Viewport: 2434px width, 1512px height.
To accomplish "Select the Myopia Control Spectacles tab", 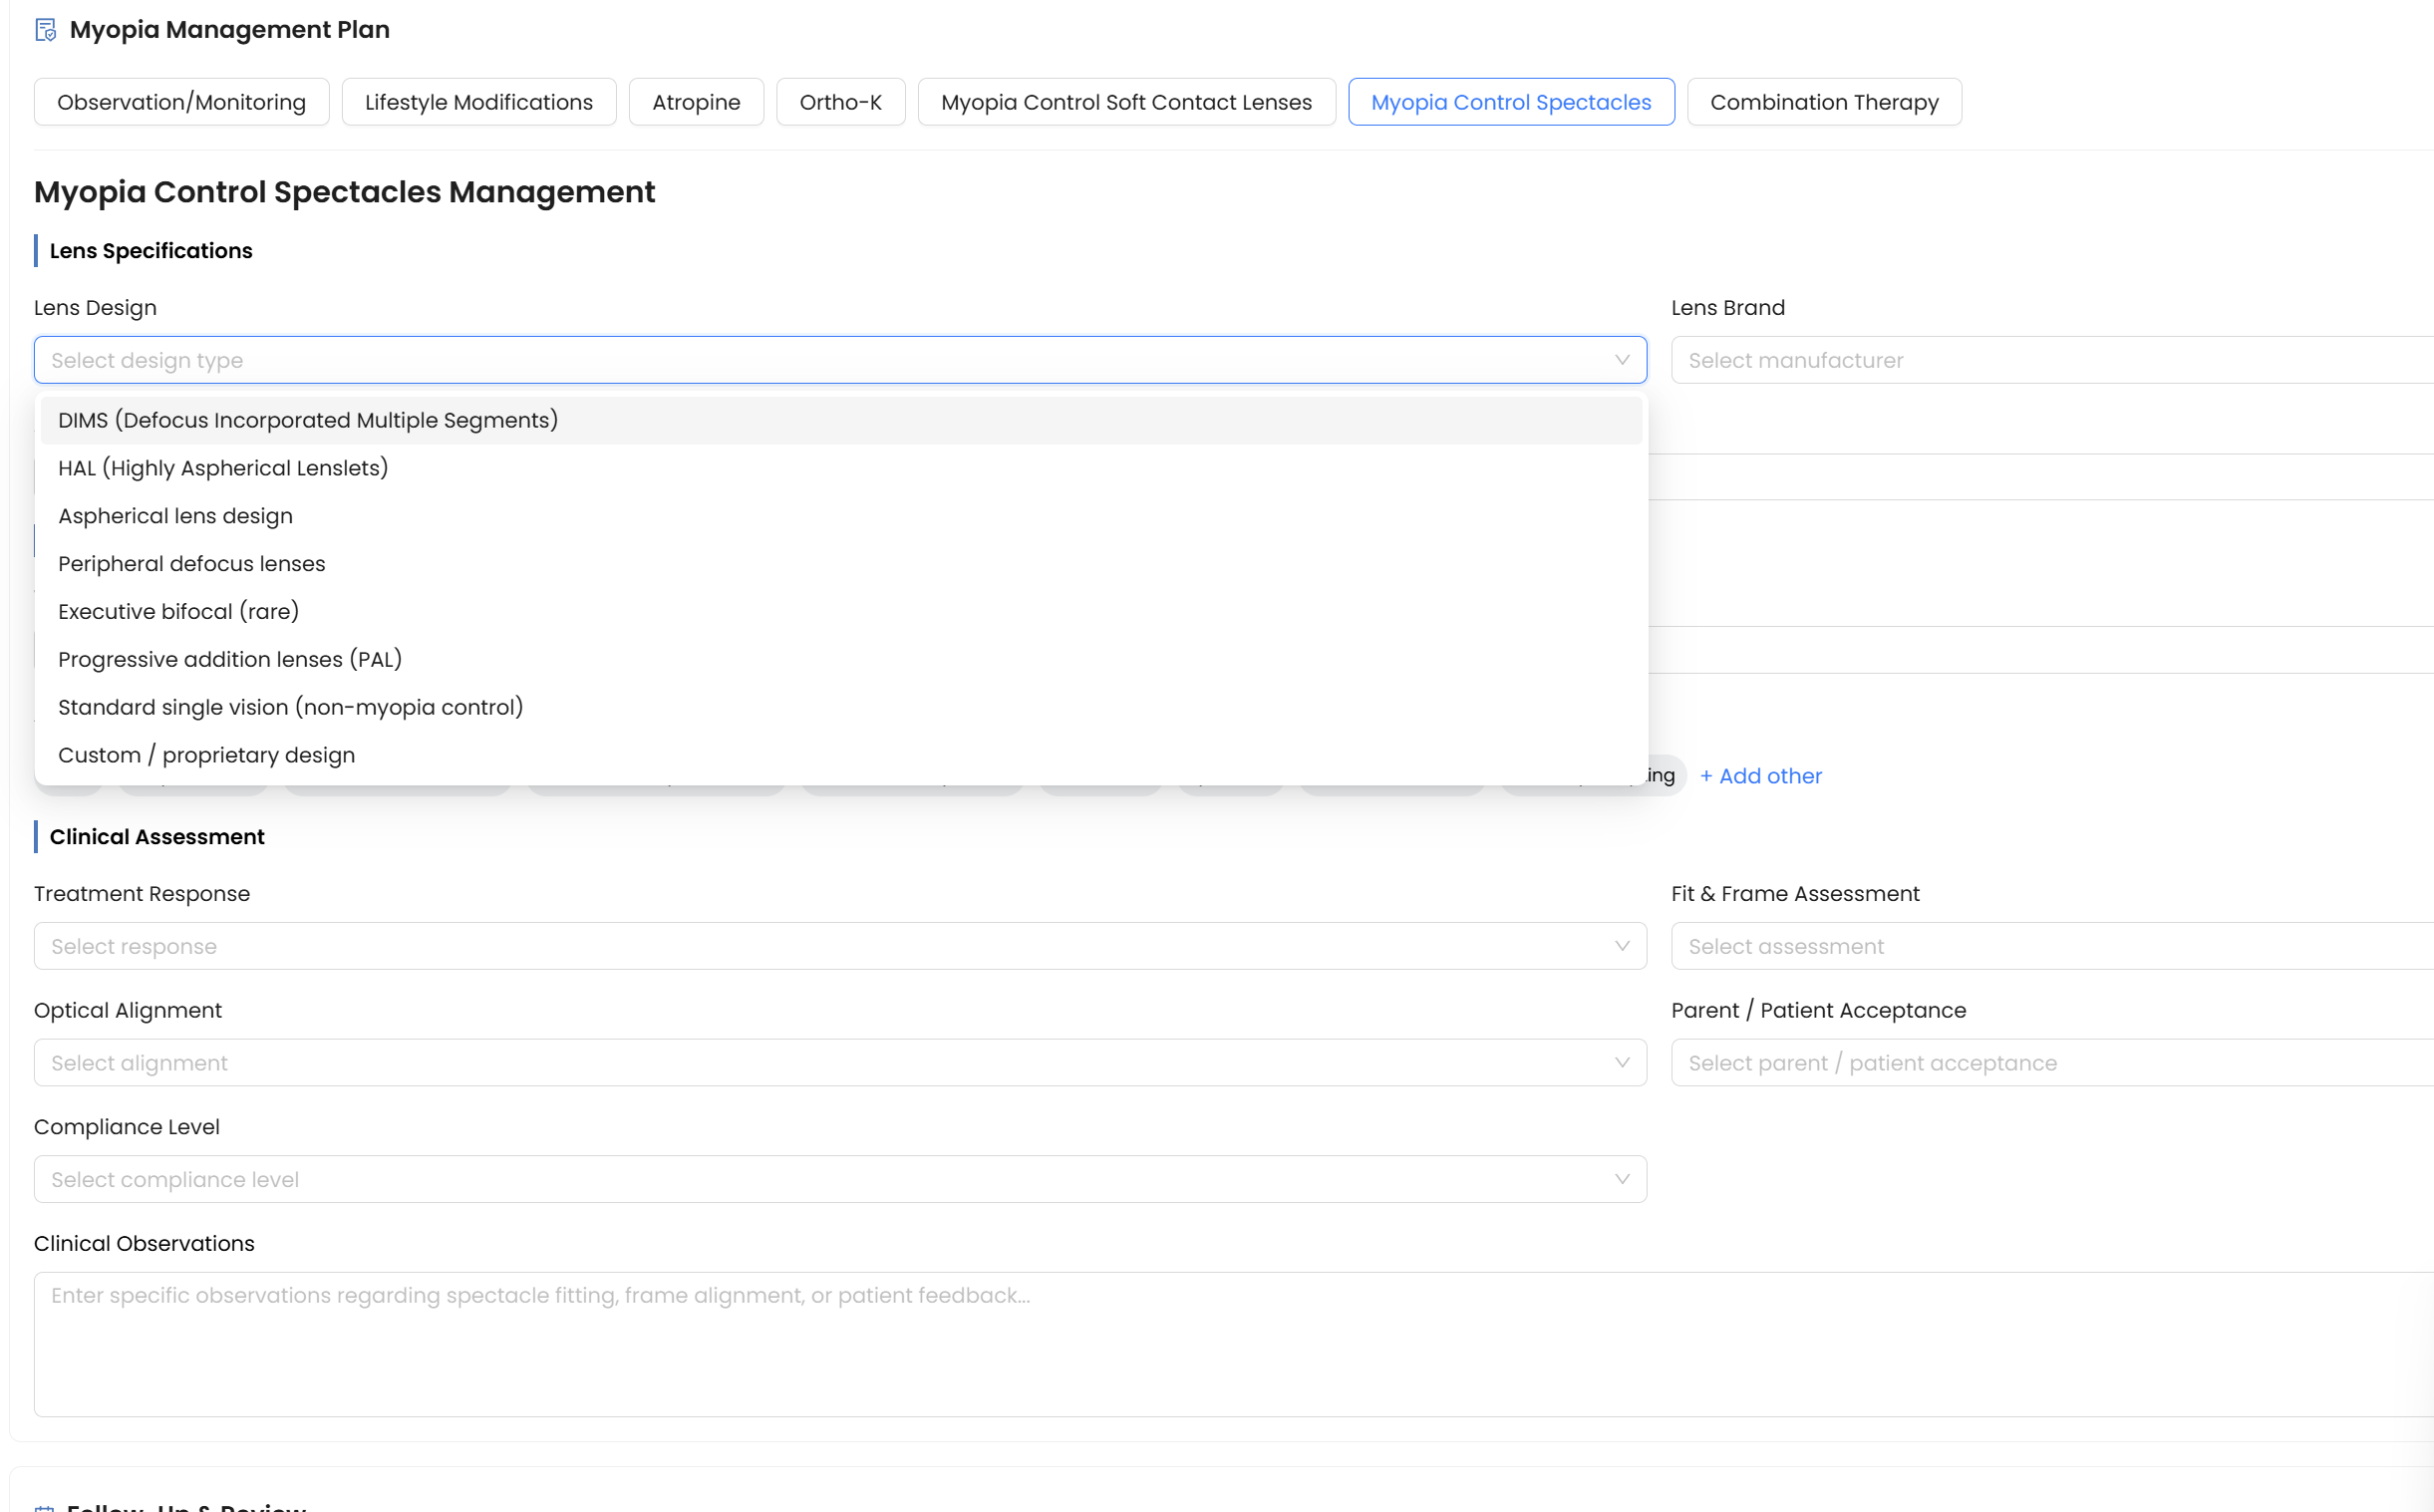I will click(x=1511, y=102).
